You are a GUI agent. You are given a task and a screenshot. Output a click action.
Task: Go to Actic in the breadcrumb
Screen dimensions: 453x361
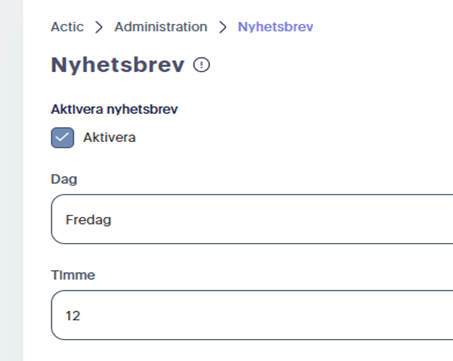67,27
